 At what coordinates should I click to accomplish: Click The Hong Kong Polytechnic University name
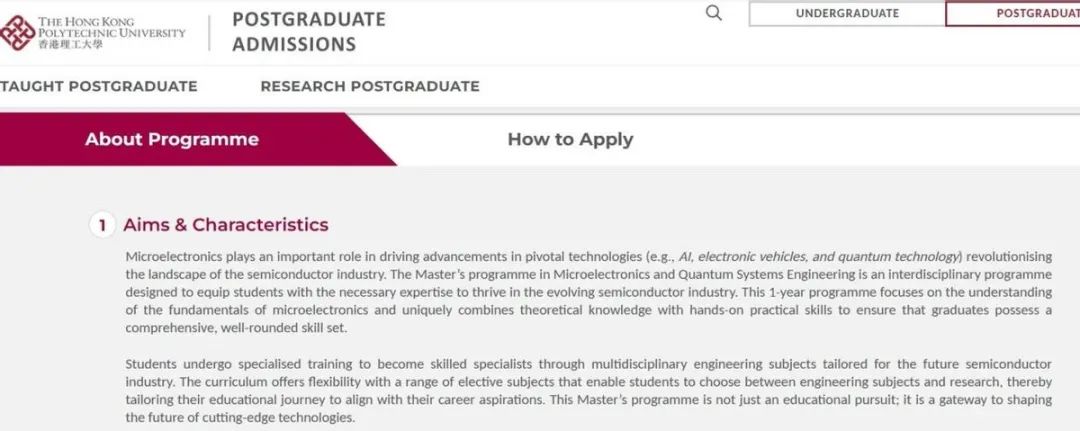[x=112, y=28]
